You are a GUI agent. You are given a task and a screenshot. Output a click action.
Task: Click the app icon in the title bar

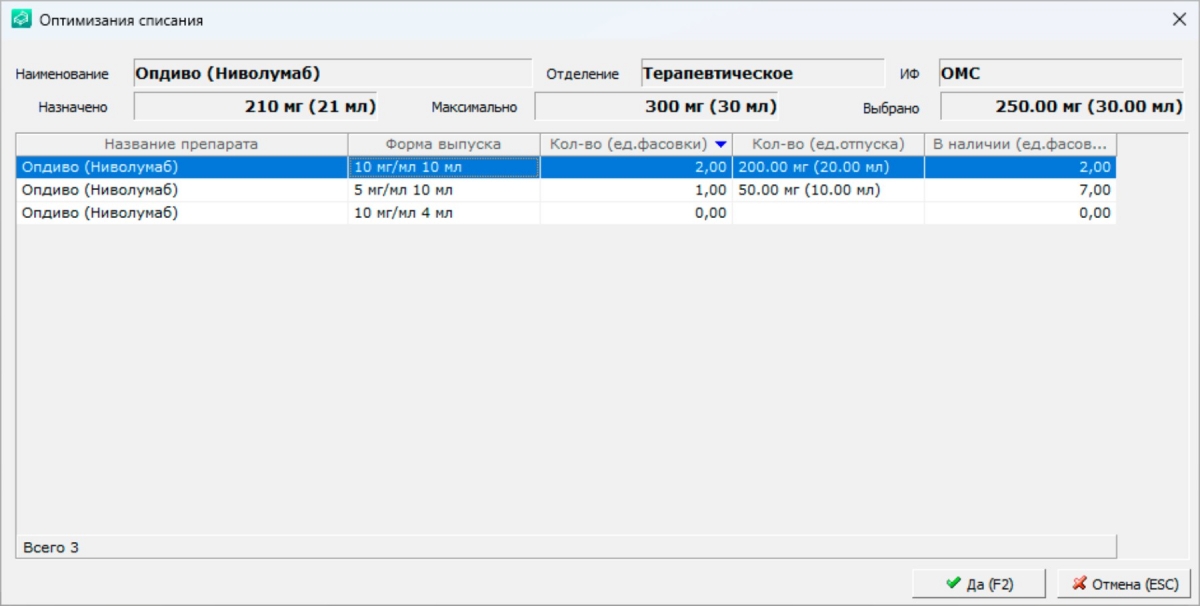coord(21,19)
